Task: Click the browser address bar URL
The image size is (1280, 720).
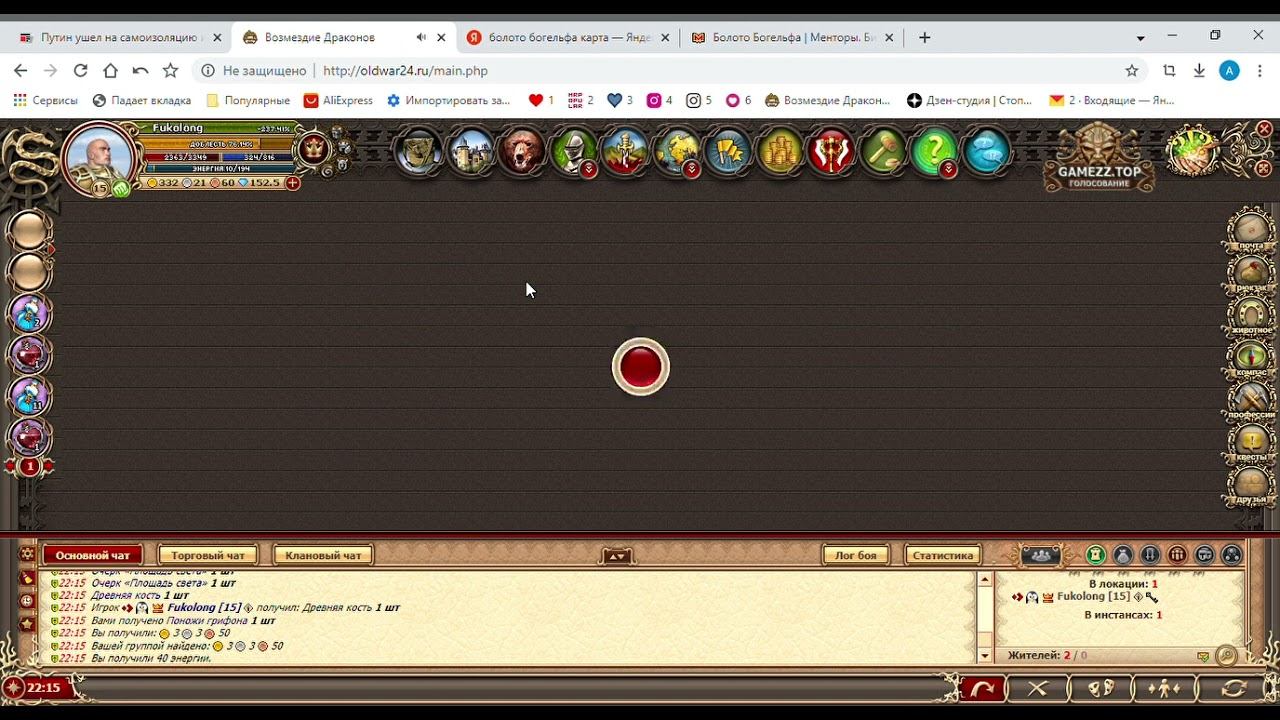Action: [x=405, y=71]
